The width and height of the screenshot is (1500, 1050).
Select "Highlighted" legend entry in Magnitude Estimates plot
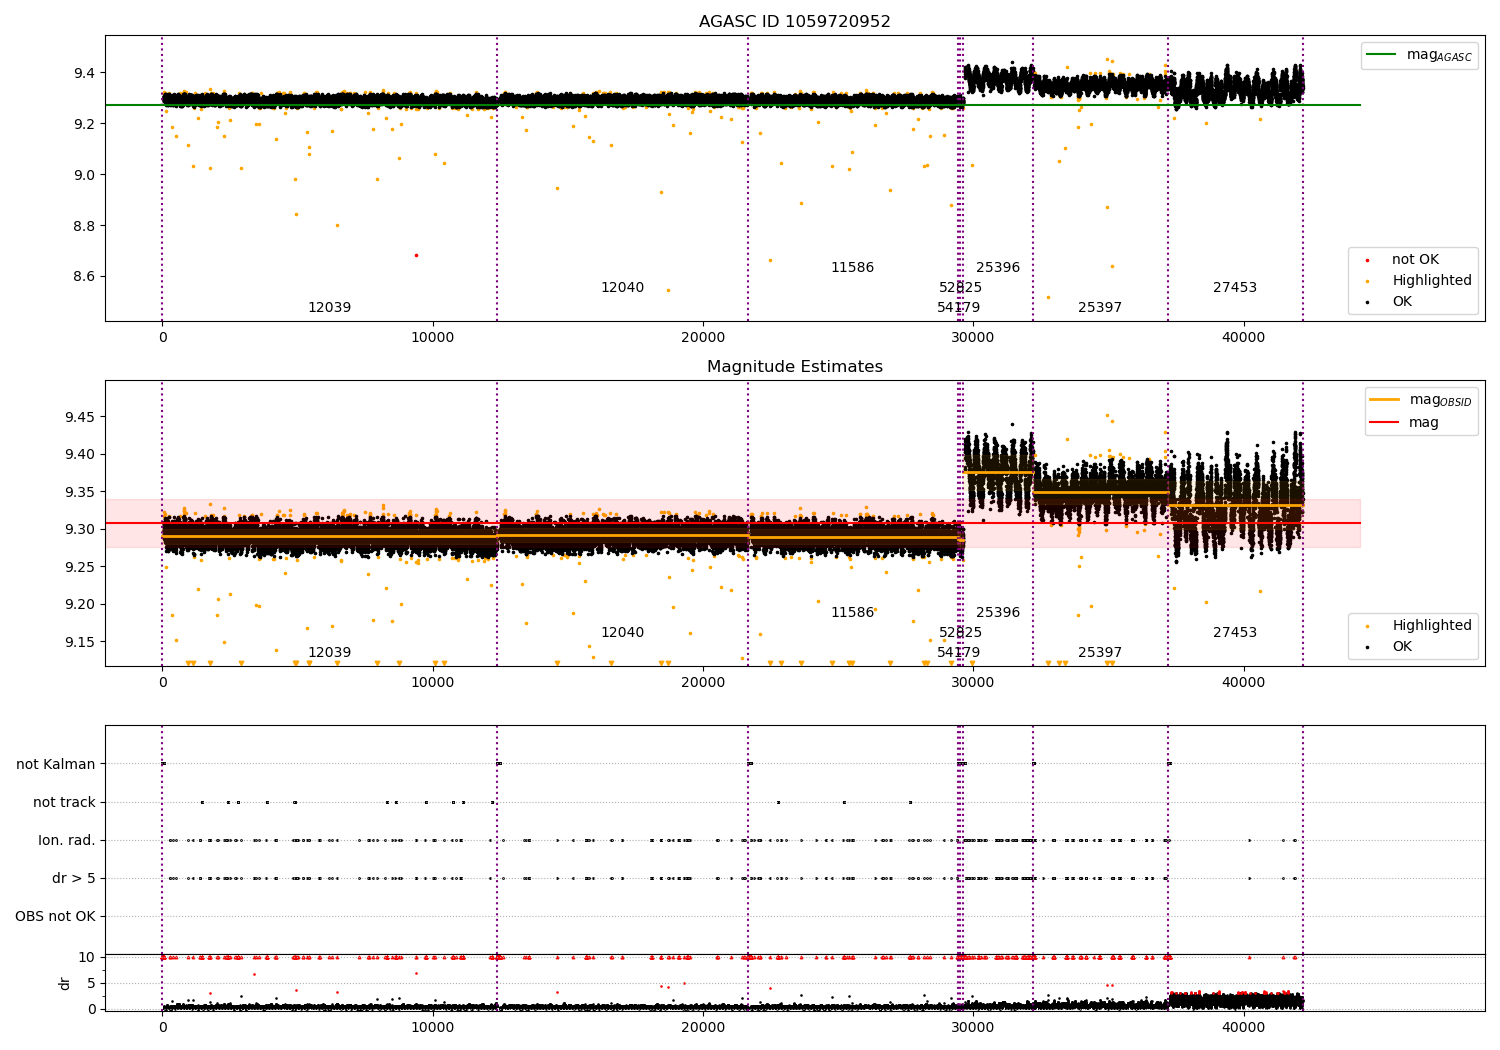point(1431,626)
